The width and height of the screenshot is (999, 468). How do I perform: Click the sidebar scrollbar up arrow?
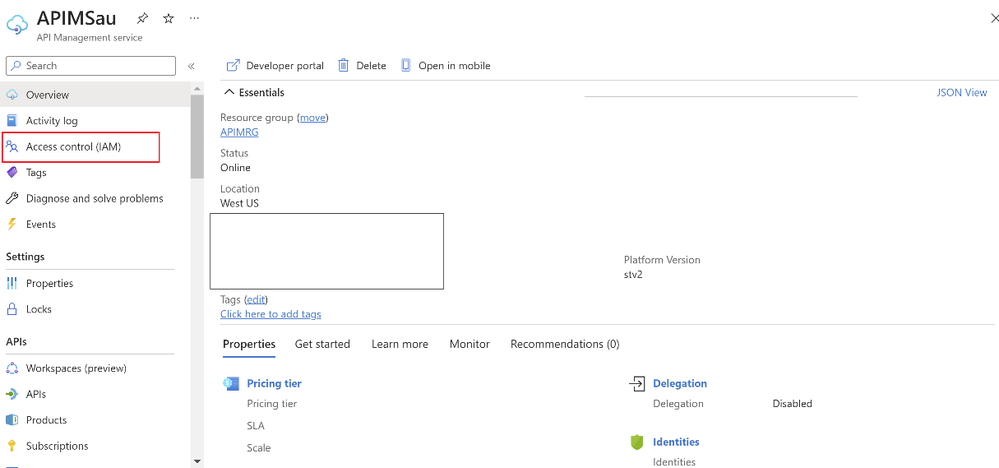(197, 89)
